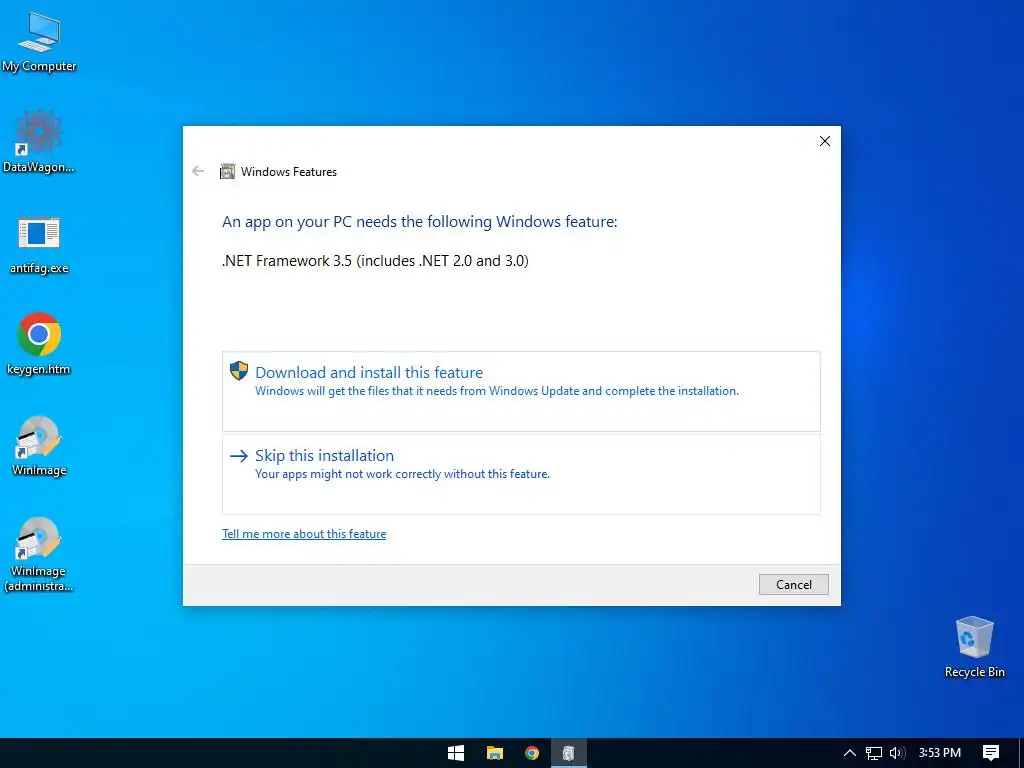The width and height of the screenshot is (1024, 768).
Task: Open File Explorer from the taskbar
Action: (x=494, y=753)
